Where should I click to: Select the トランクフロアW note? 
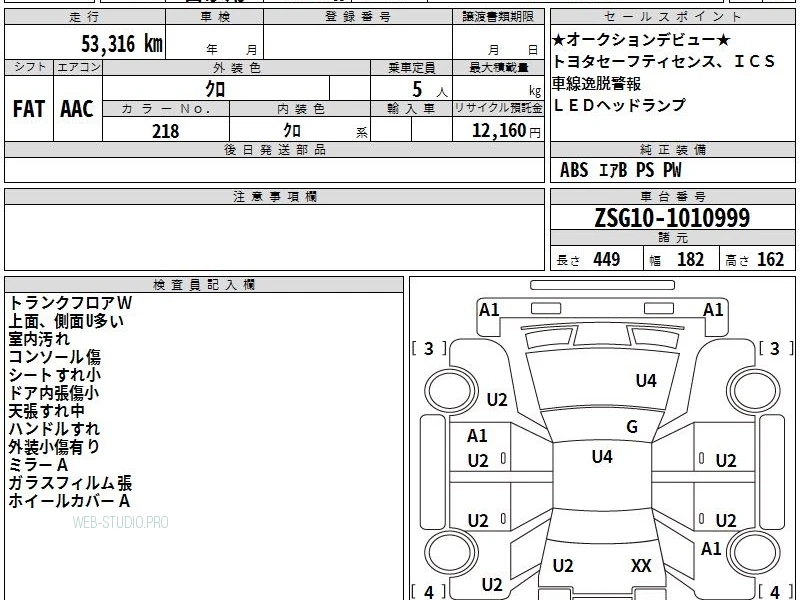pos(70,303)
